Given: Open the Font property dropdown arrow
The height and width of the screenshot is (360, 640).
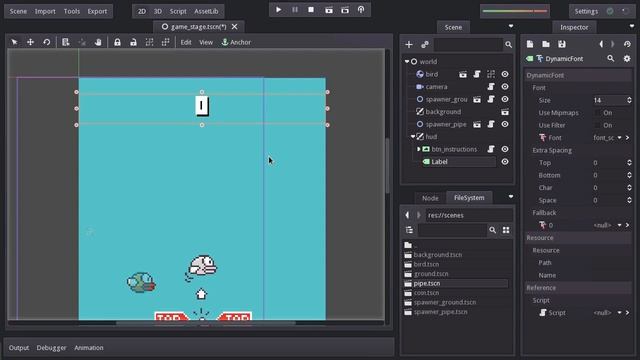Looking at the screenshot, I should [620, 138].
